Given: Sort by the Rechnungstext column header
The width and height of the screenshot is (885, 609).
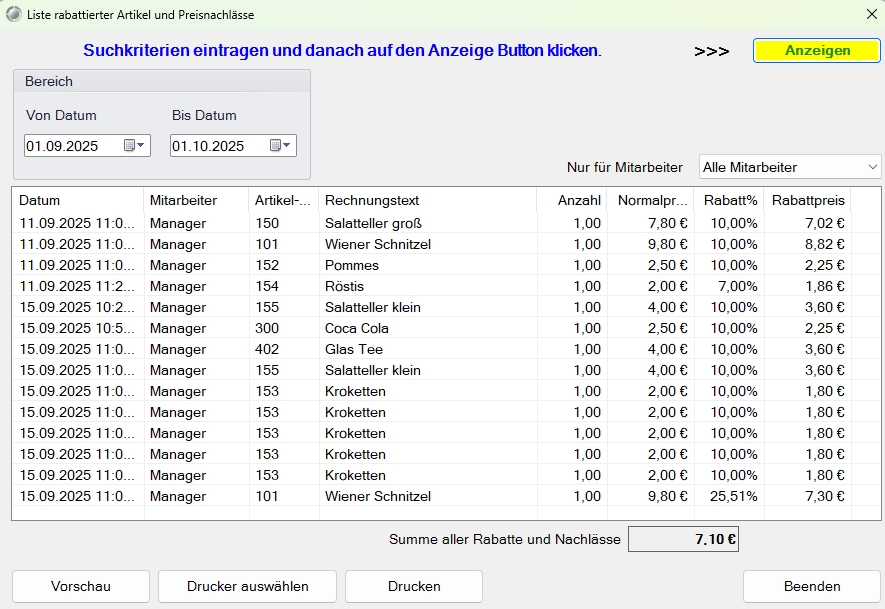Looking at the screenshot, I should click(427, 200).
